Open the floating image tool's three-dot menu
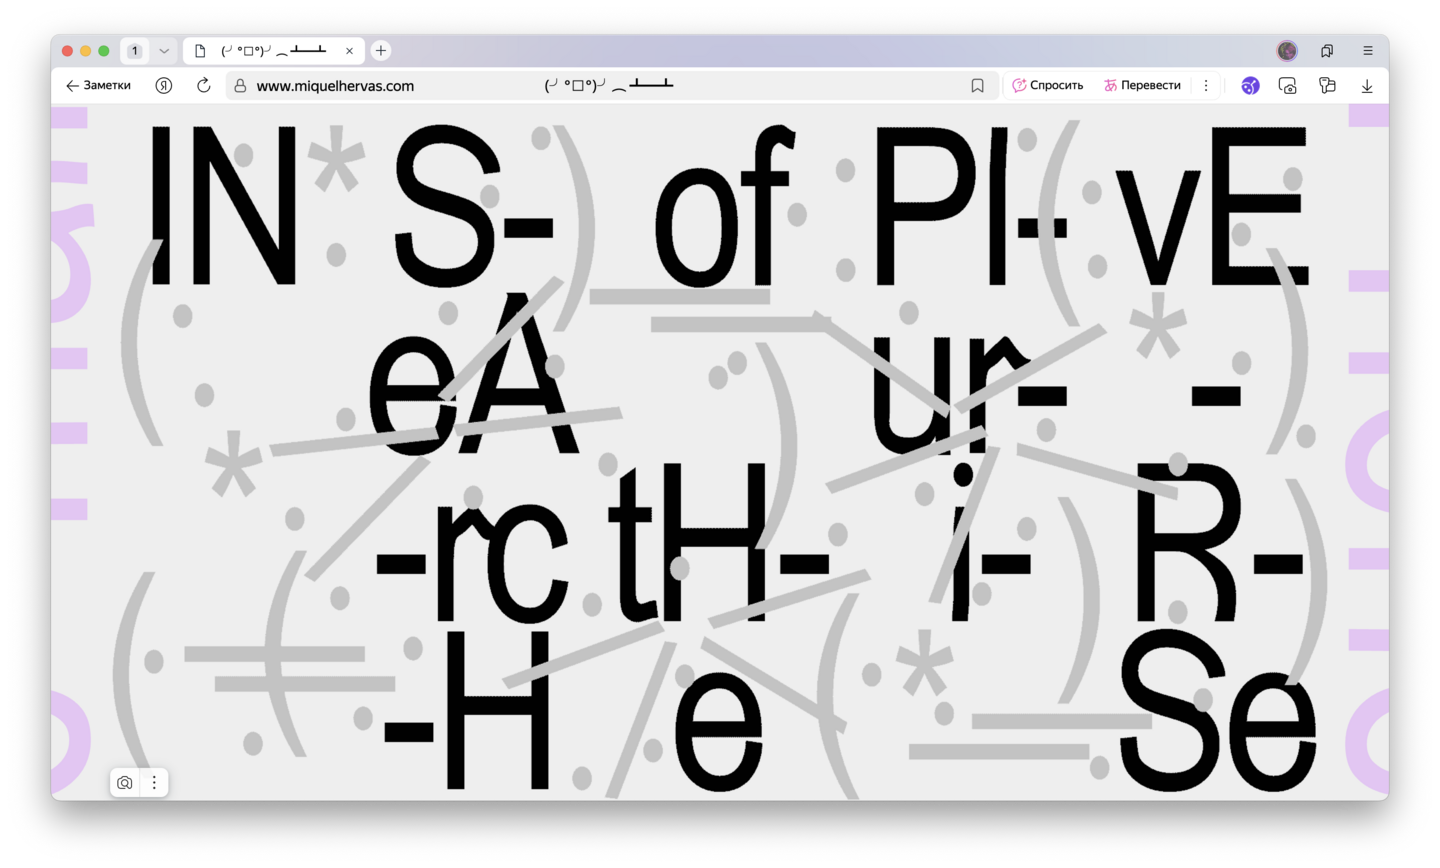1440x868 pixels. point(154,783)
